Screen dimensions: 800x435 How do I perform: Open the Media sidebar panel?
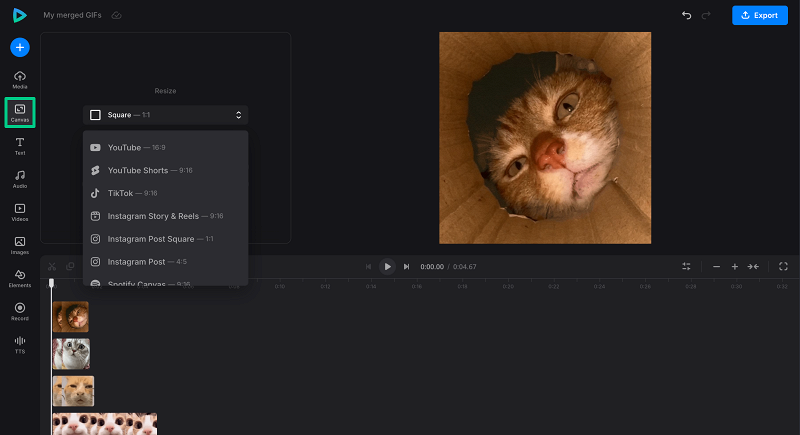(20, 80)
